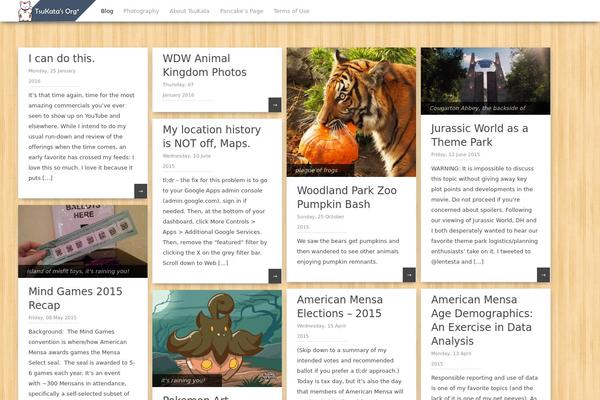Open arrow button on Woodland Park Zoo card
This screenshot has height=400, width=600.
click(409, 275)
